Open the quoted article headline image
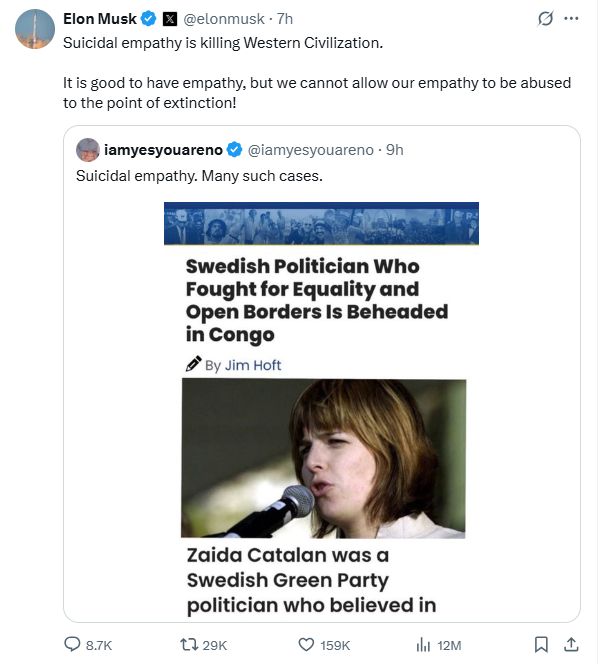 point(322,410)
